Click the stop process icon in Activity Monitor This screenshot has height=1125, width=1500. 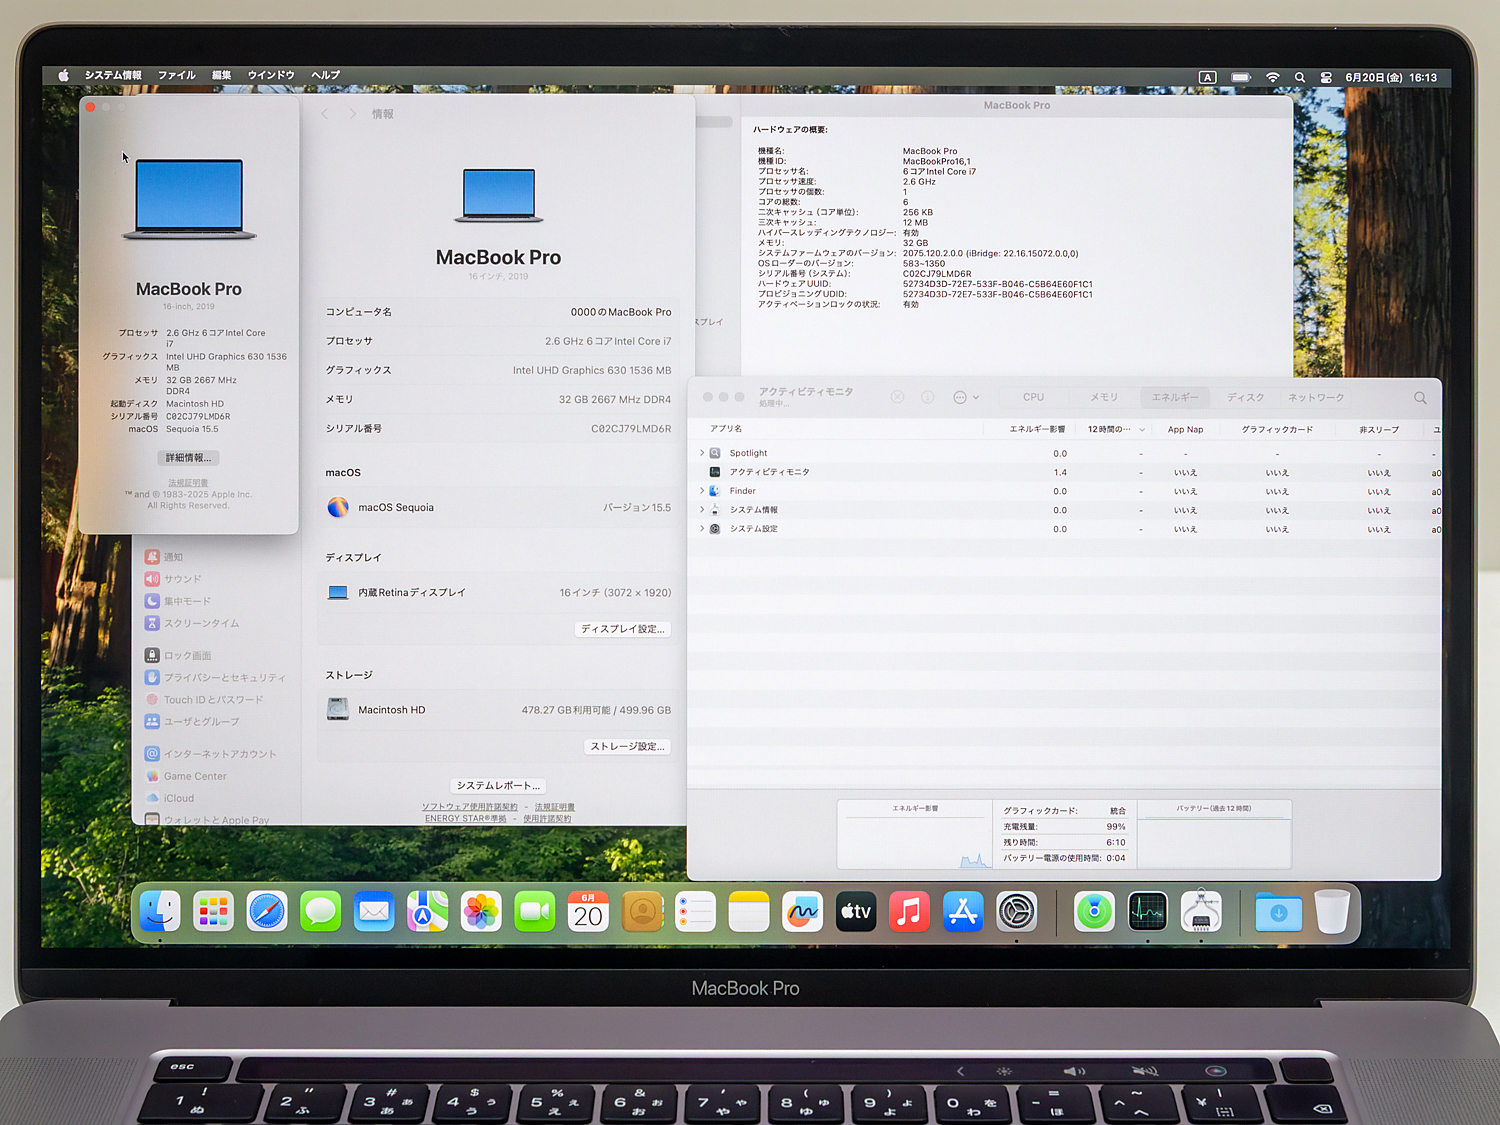898,397
